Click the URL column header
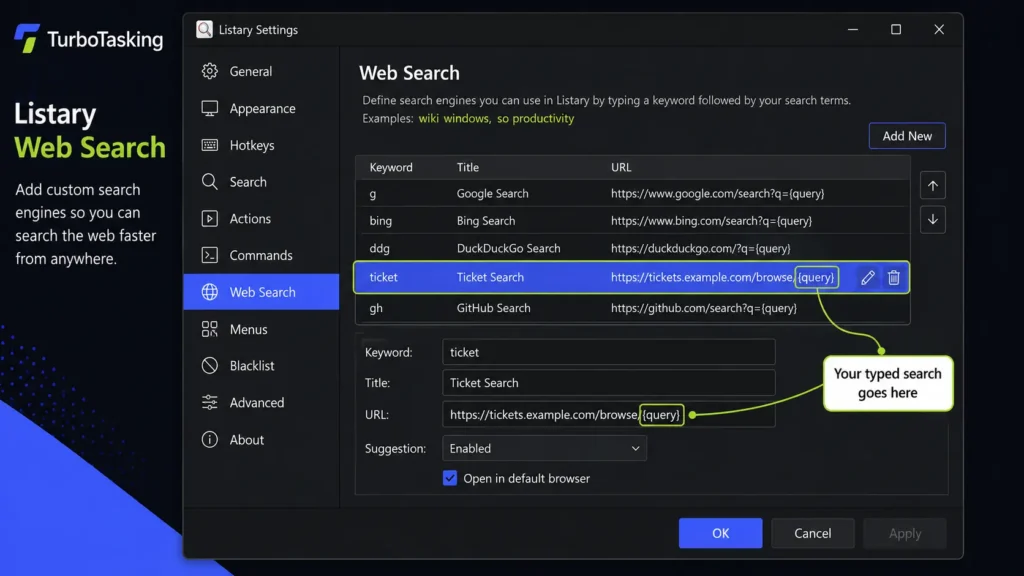Screen dimensions: 1024x576 (621, 167)
